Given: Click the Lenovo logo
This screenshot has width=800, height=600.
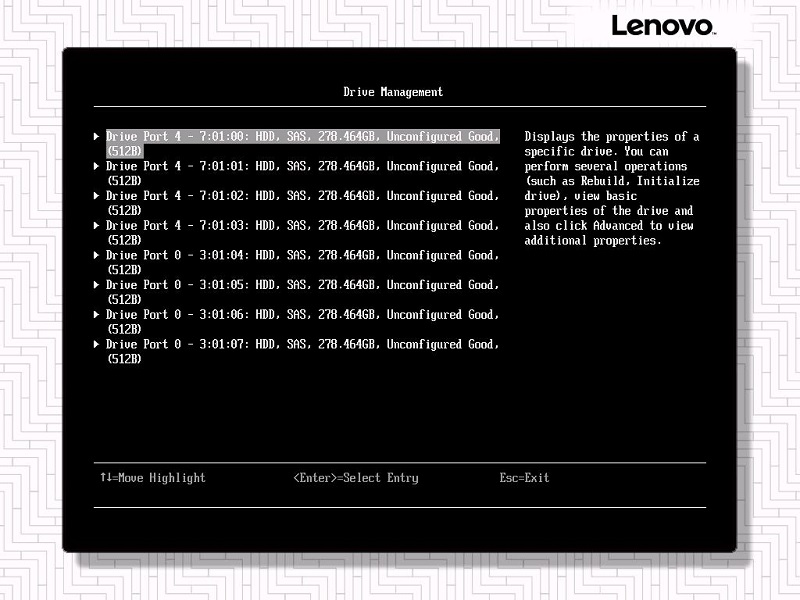Looking at the screenshot, I should click(x=663, y=25).
